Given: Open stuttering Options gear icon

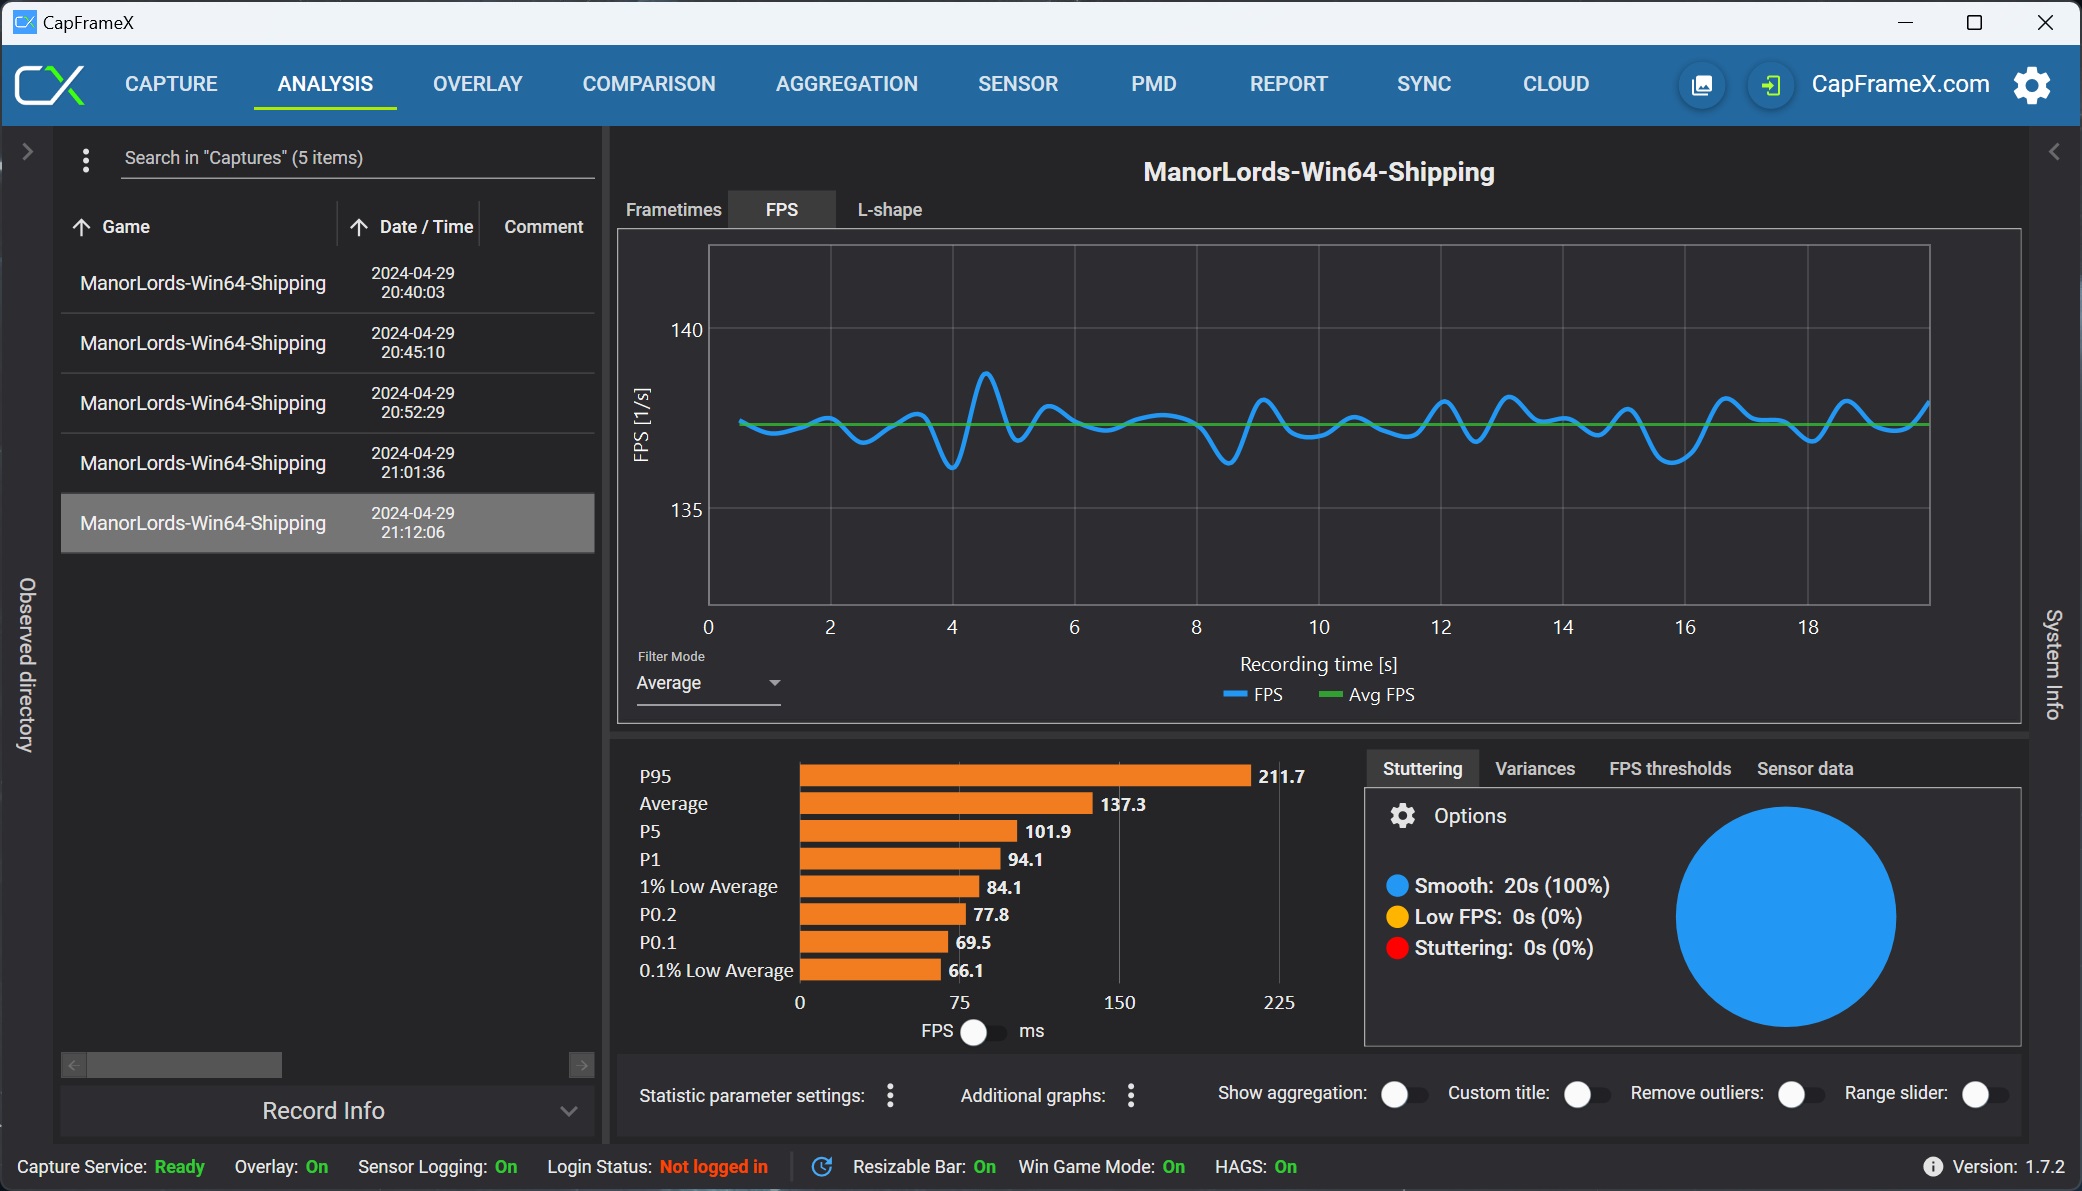Looking at the screenshot, I should tap(1402, 816).
